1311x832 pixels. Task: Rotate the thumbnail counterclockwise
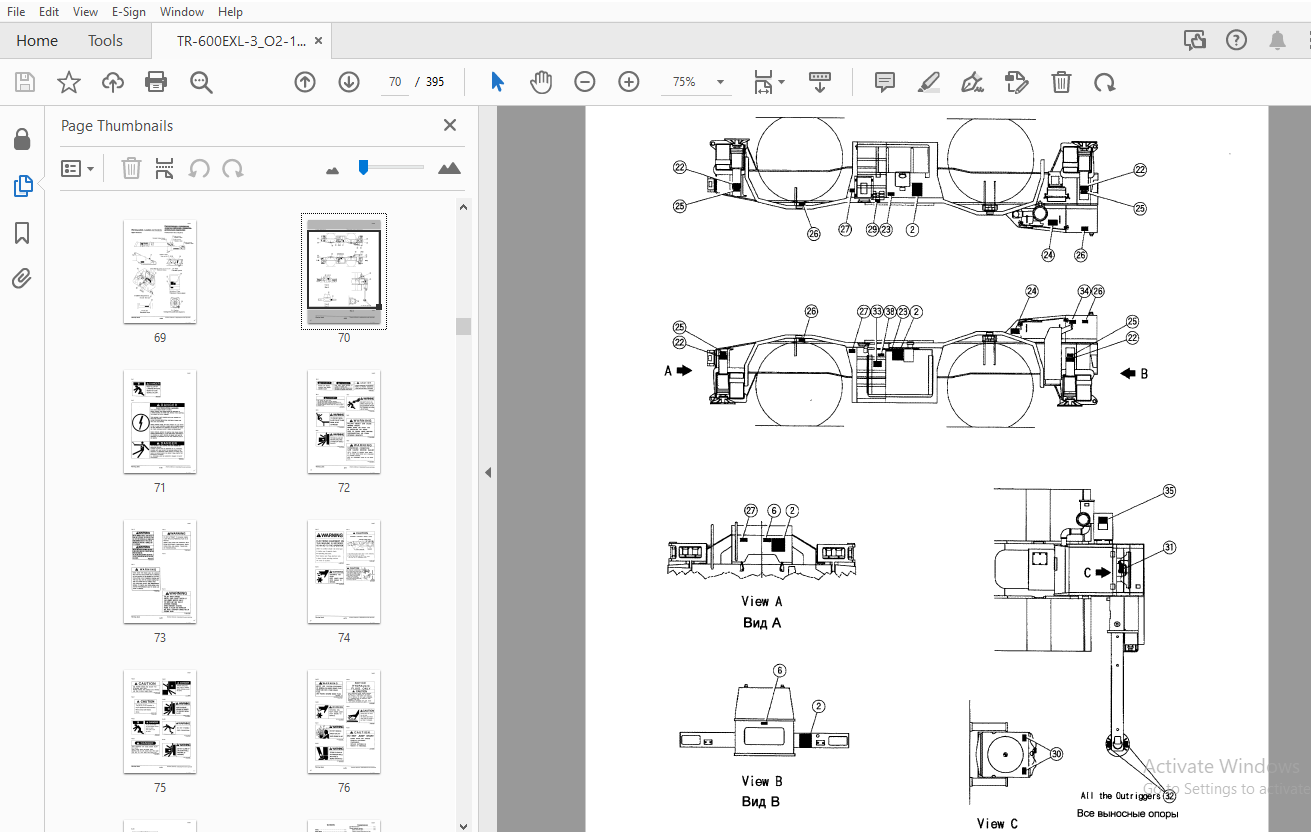(x=199, y=168)
